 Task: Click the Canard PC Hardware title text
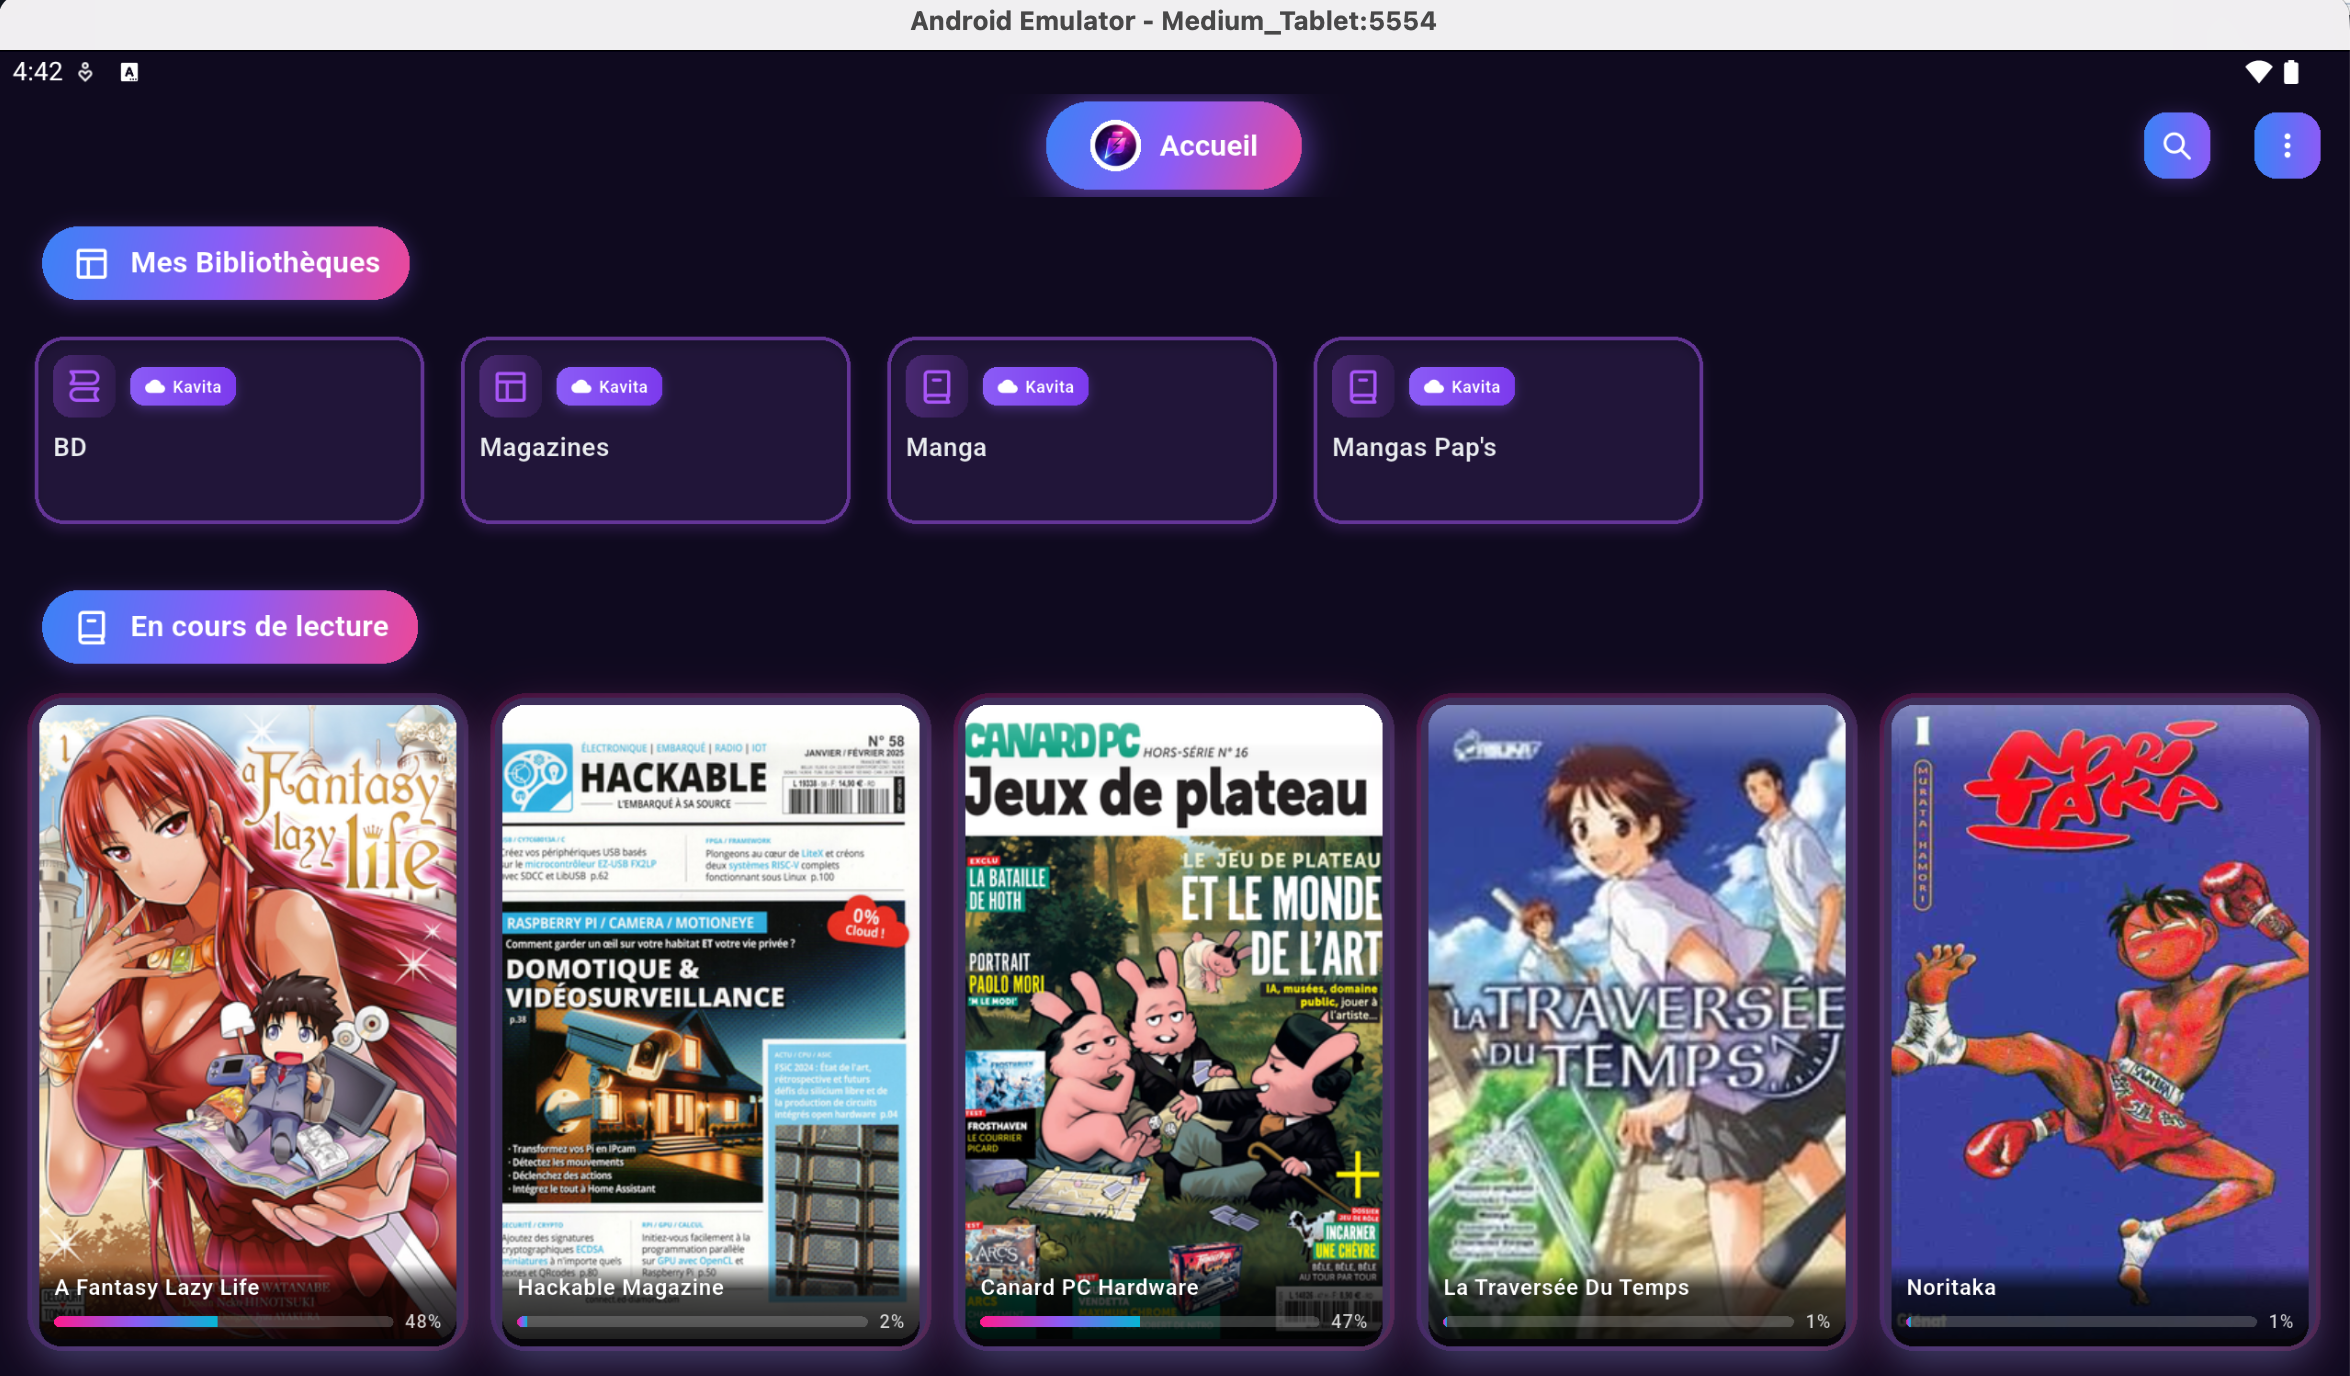[1090, 1288]
